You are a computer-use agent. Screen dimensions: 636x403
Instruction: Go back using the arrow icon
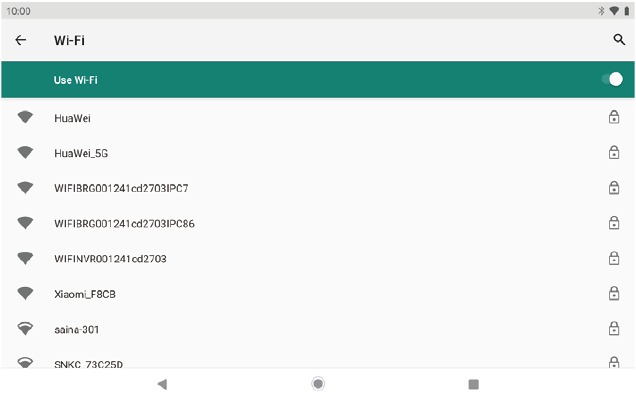[x=21, y=40]
